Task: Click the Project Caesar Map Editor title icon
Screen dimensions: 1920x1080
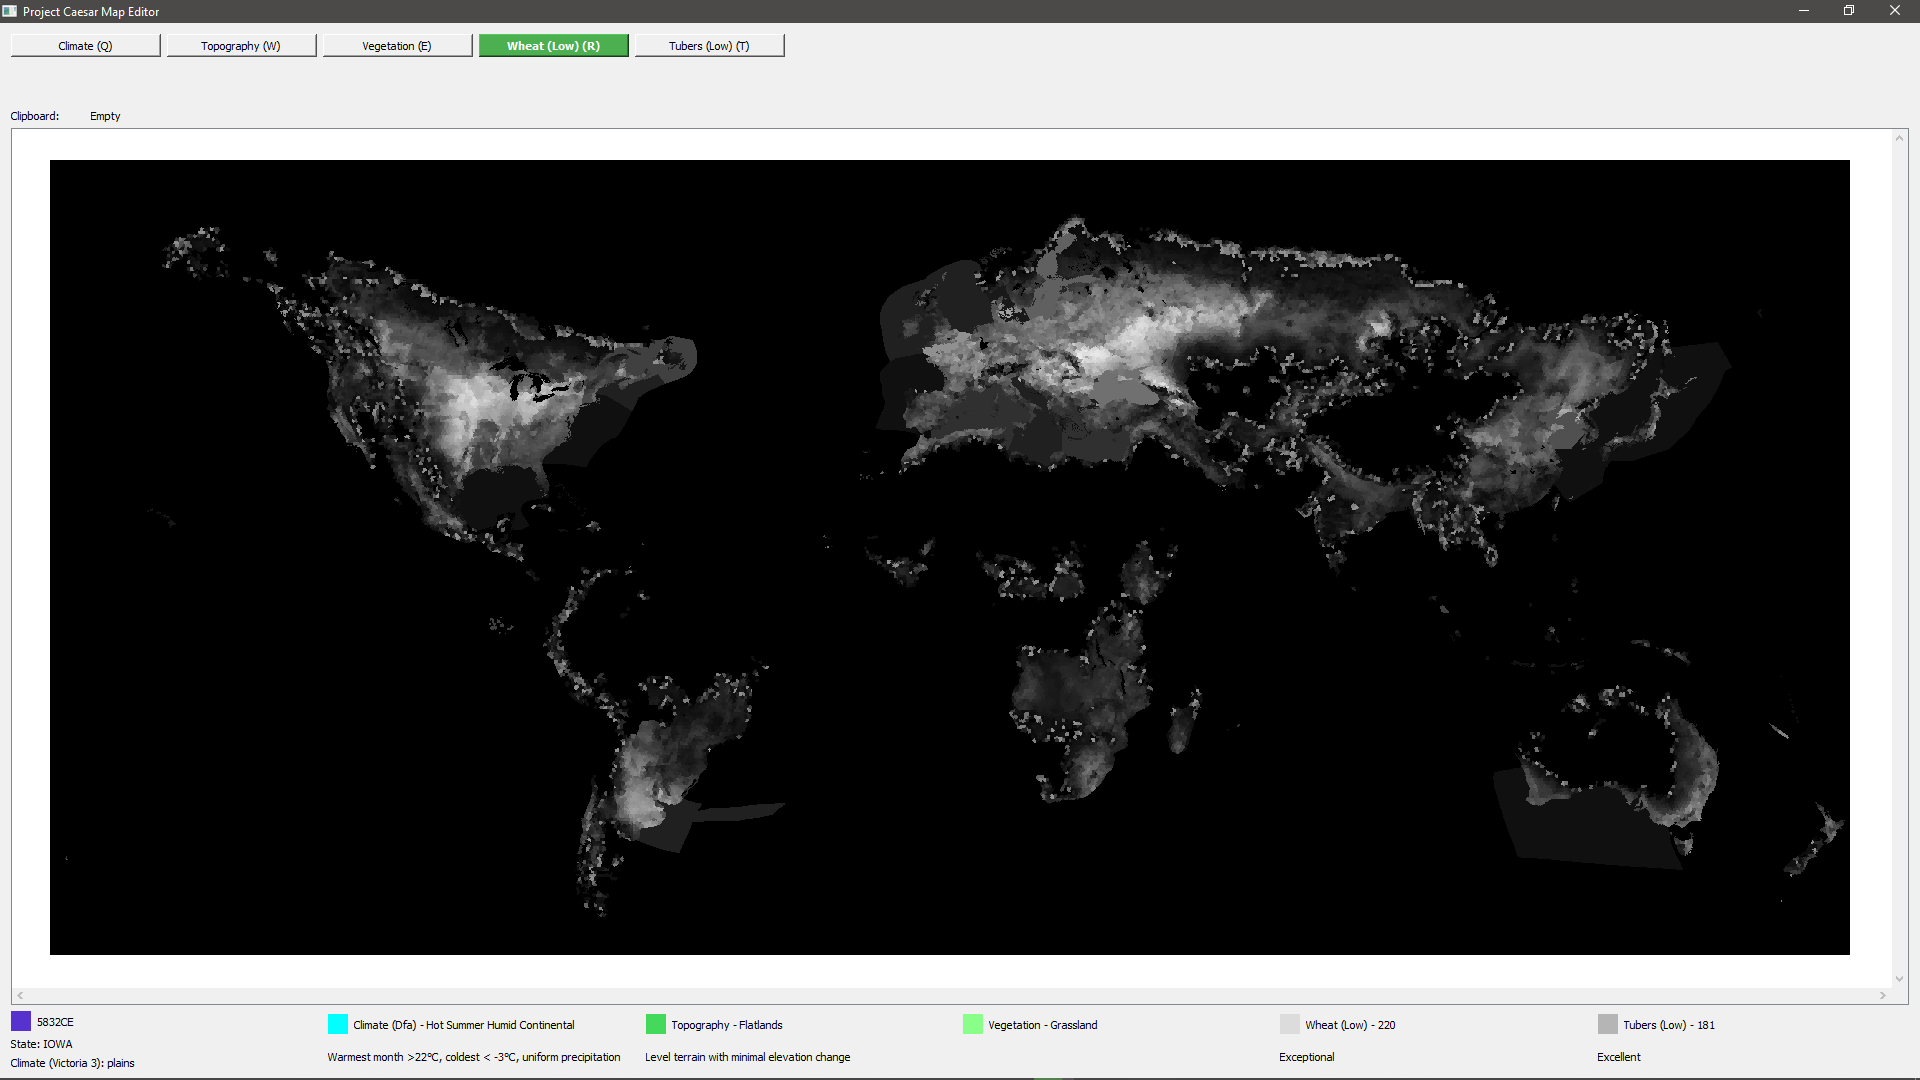Action: (10, 11)
